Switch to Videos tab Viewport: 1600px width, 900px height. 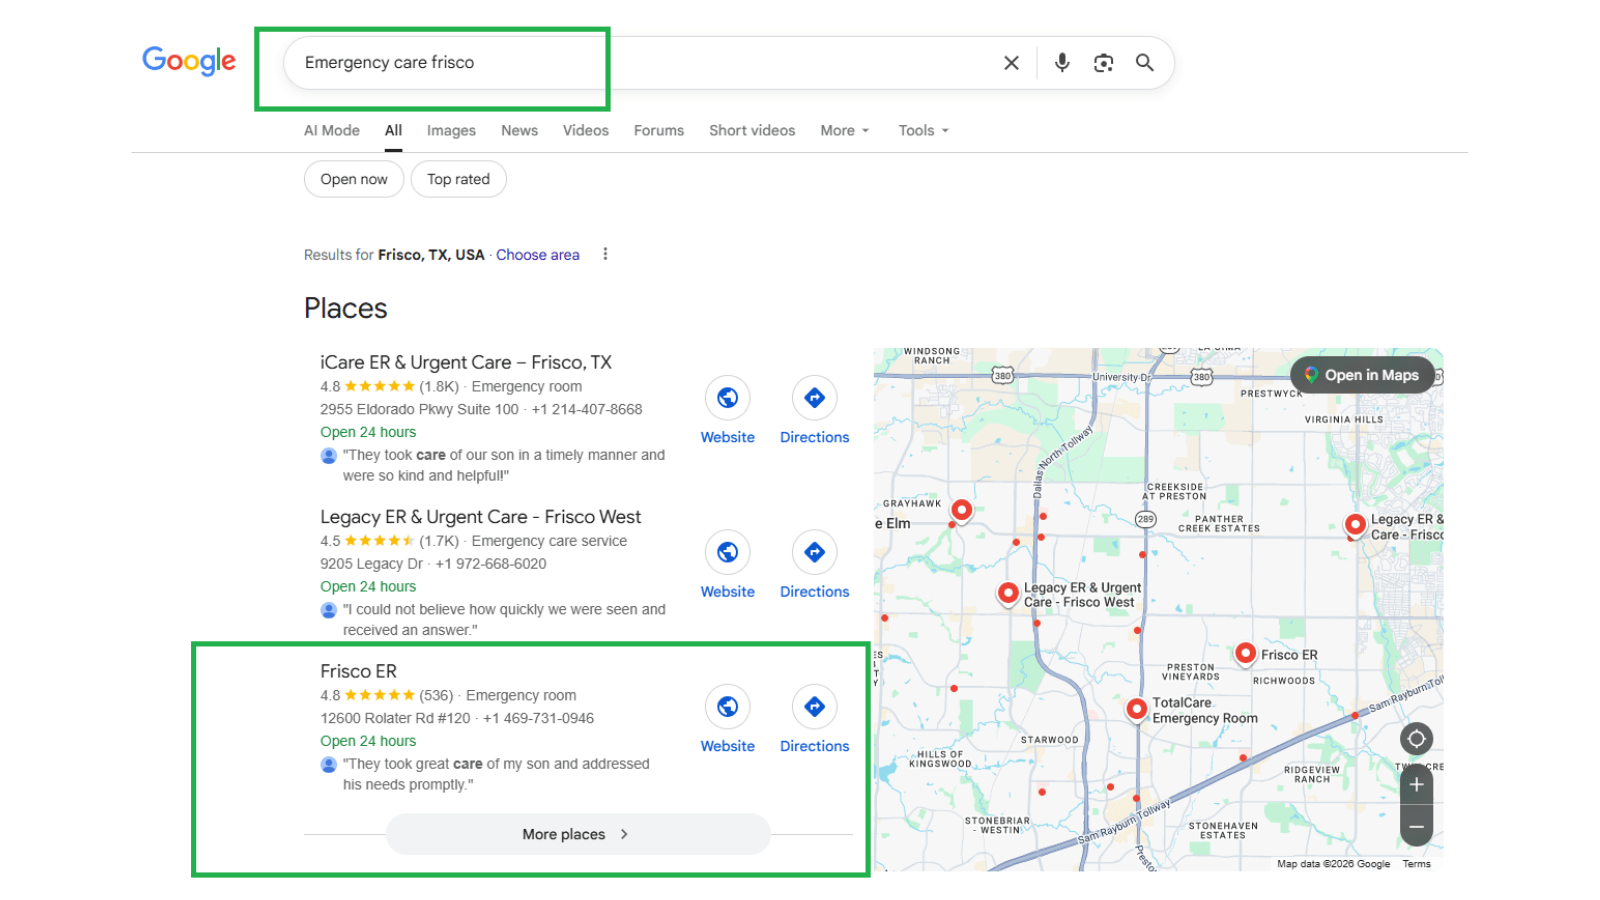(585, 130)
